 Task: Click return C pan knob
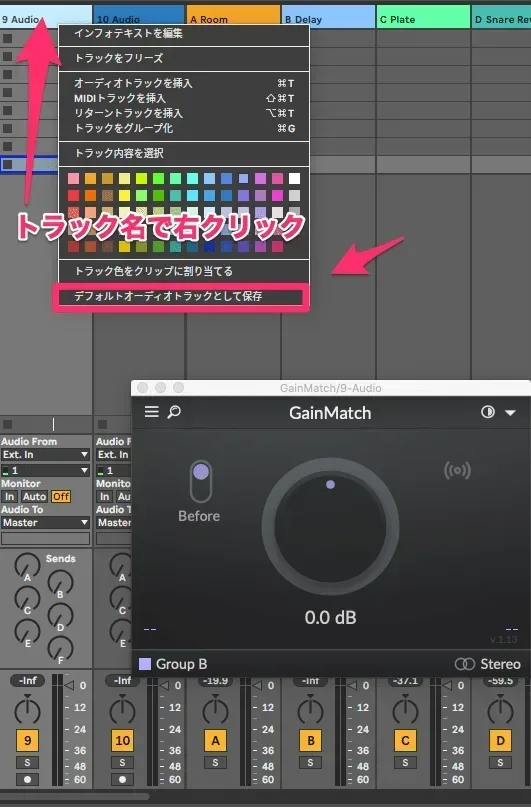(405, 710)
